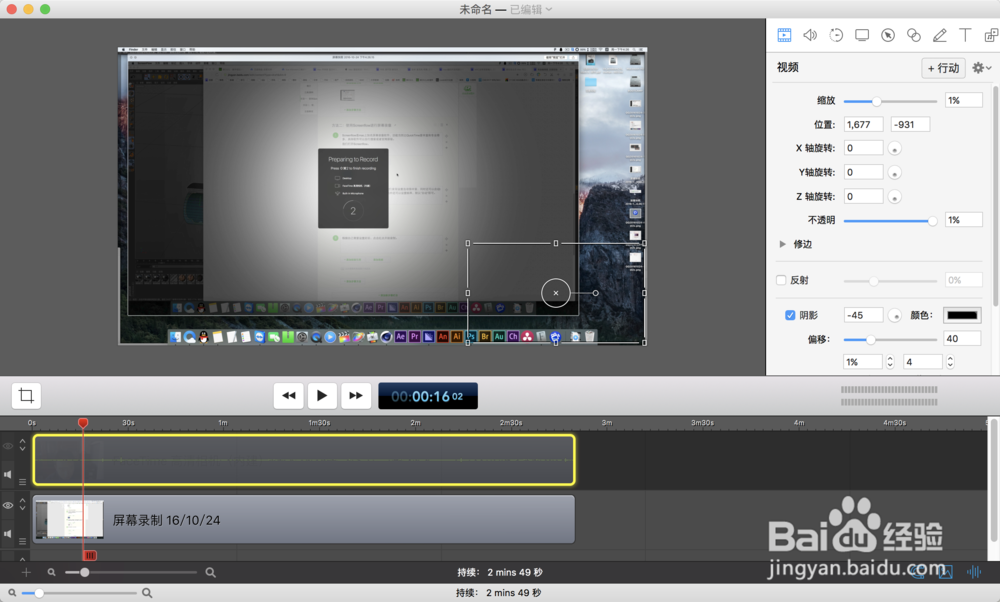This screenshot has width=1000, height=602.
Task: Open the Audio properties tab
Action: (x=810, y=35)
